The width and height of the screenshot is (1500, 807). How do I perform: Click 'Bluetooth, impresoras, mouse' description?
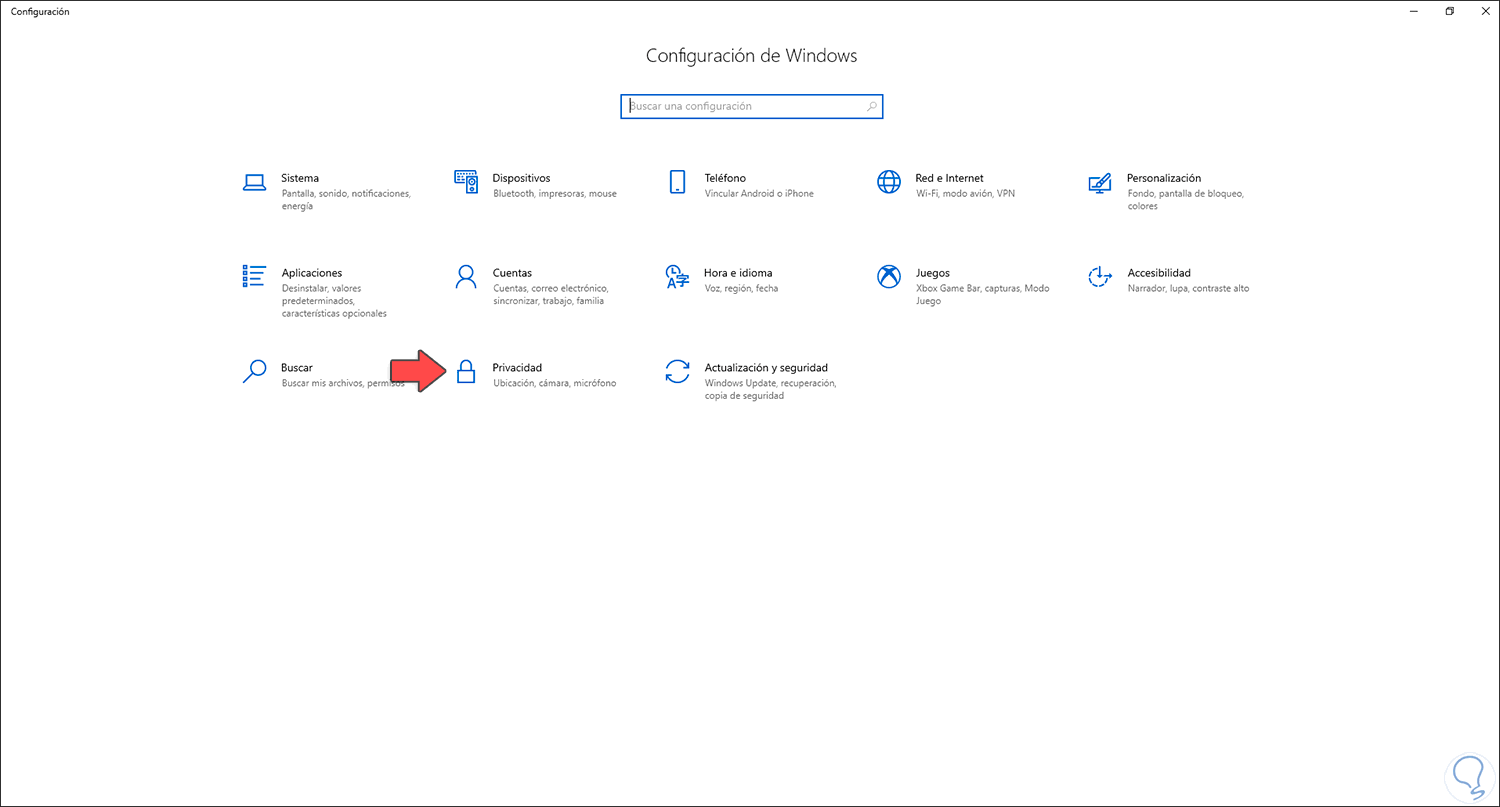555,194
